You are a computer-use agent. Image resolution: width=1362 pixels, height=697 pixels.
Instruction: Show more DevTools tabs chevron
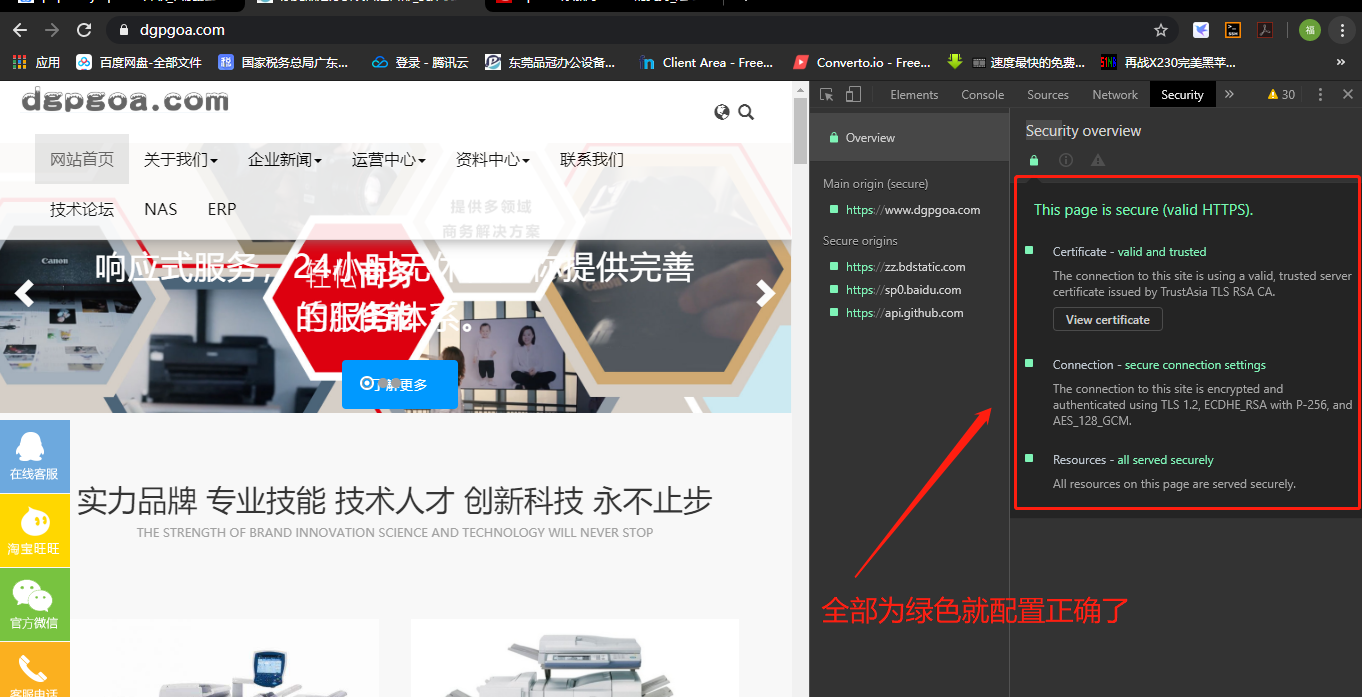pos(1229,94)
